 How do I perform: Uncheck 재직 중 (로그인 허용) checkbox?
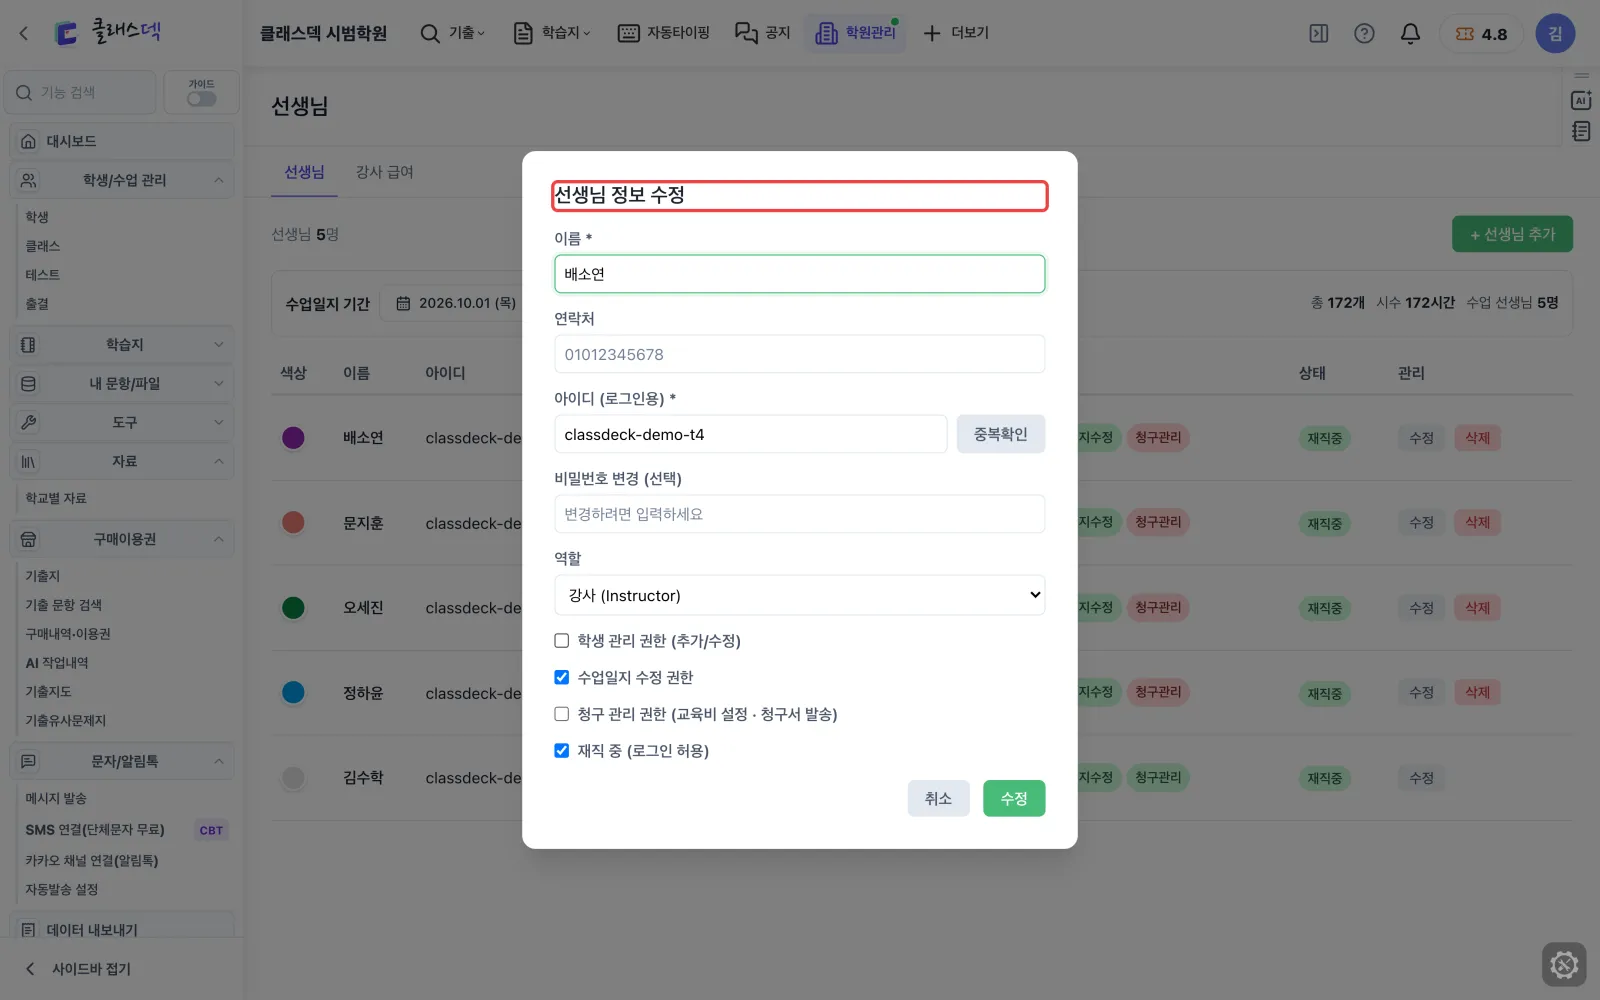point(562,751)
